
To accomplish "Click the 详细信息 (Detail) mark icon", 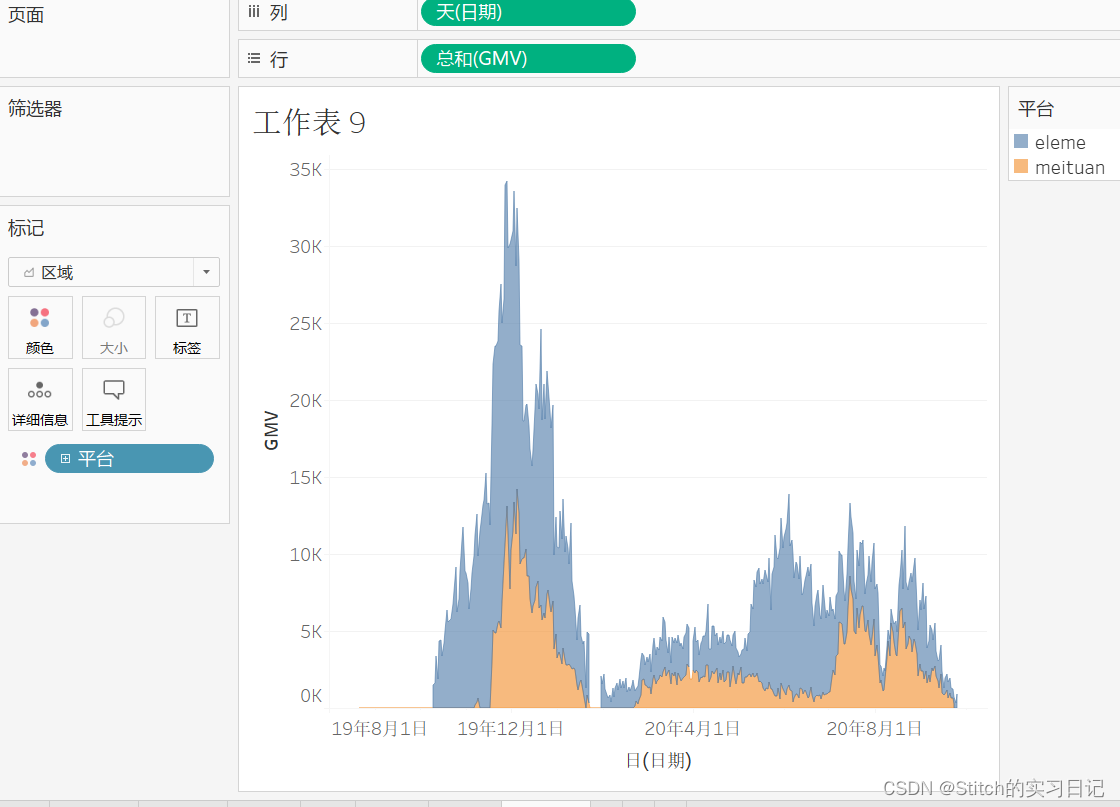I will (40, 399).
